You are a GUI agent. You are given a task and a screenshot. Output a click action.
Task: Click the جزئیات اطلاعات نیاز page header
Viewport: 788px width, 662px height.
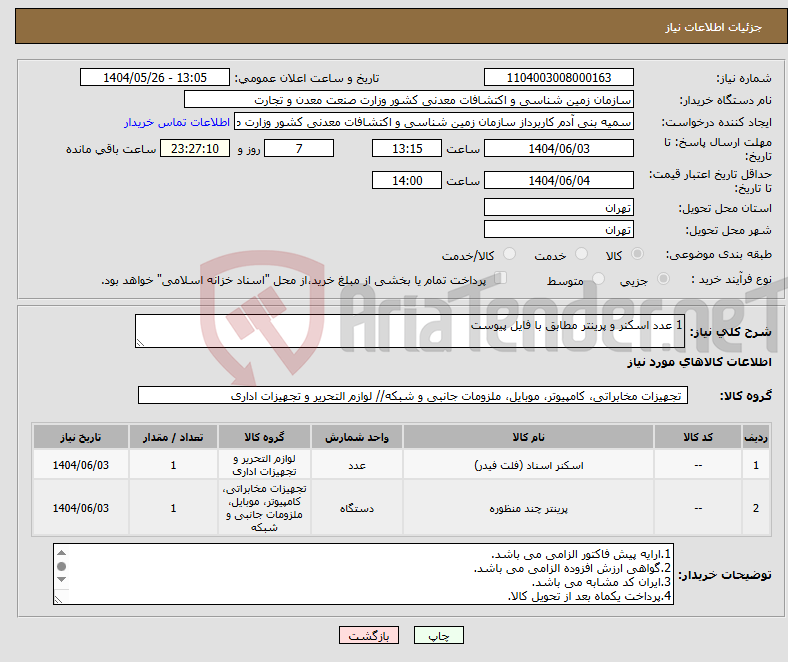coord(714,27)
